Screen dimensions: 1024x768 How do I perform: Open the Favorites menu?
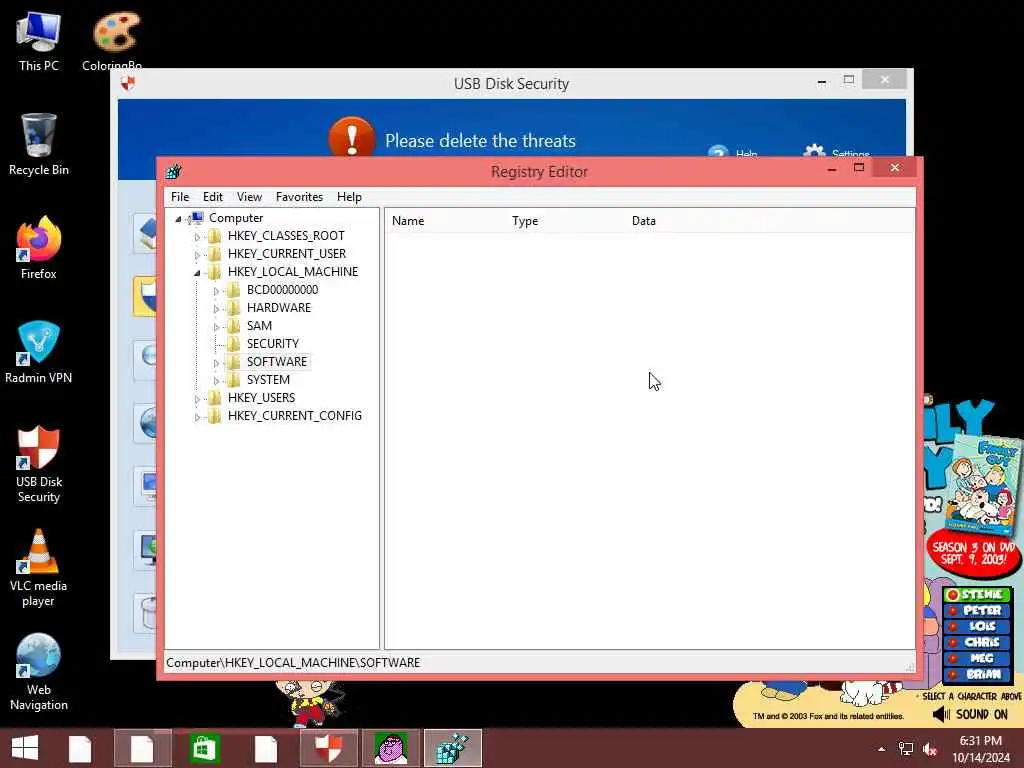pos(299,197)
